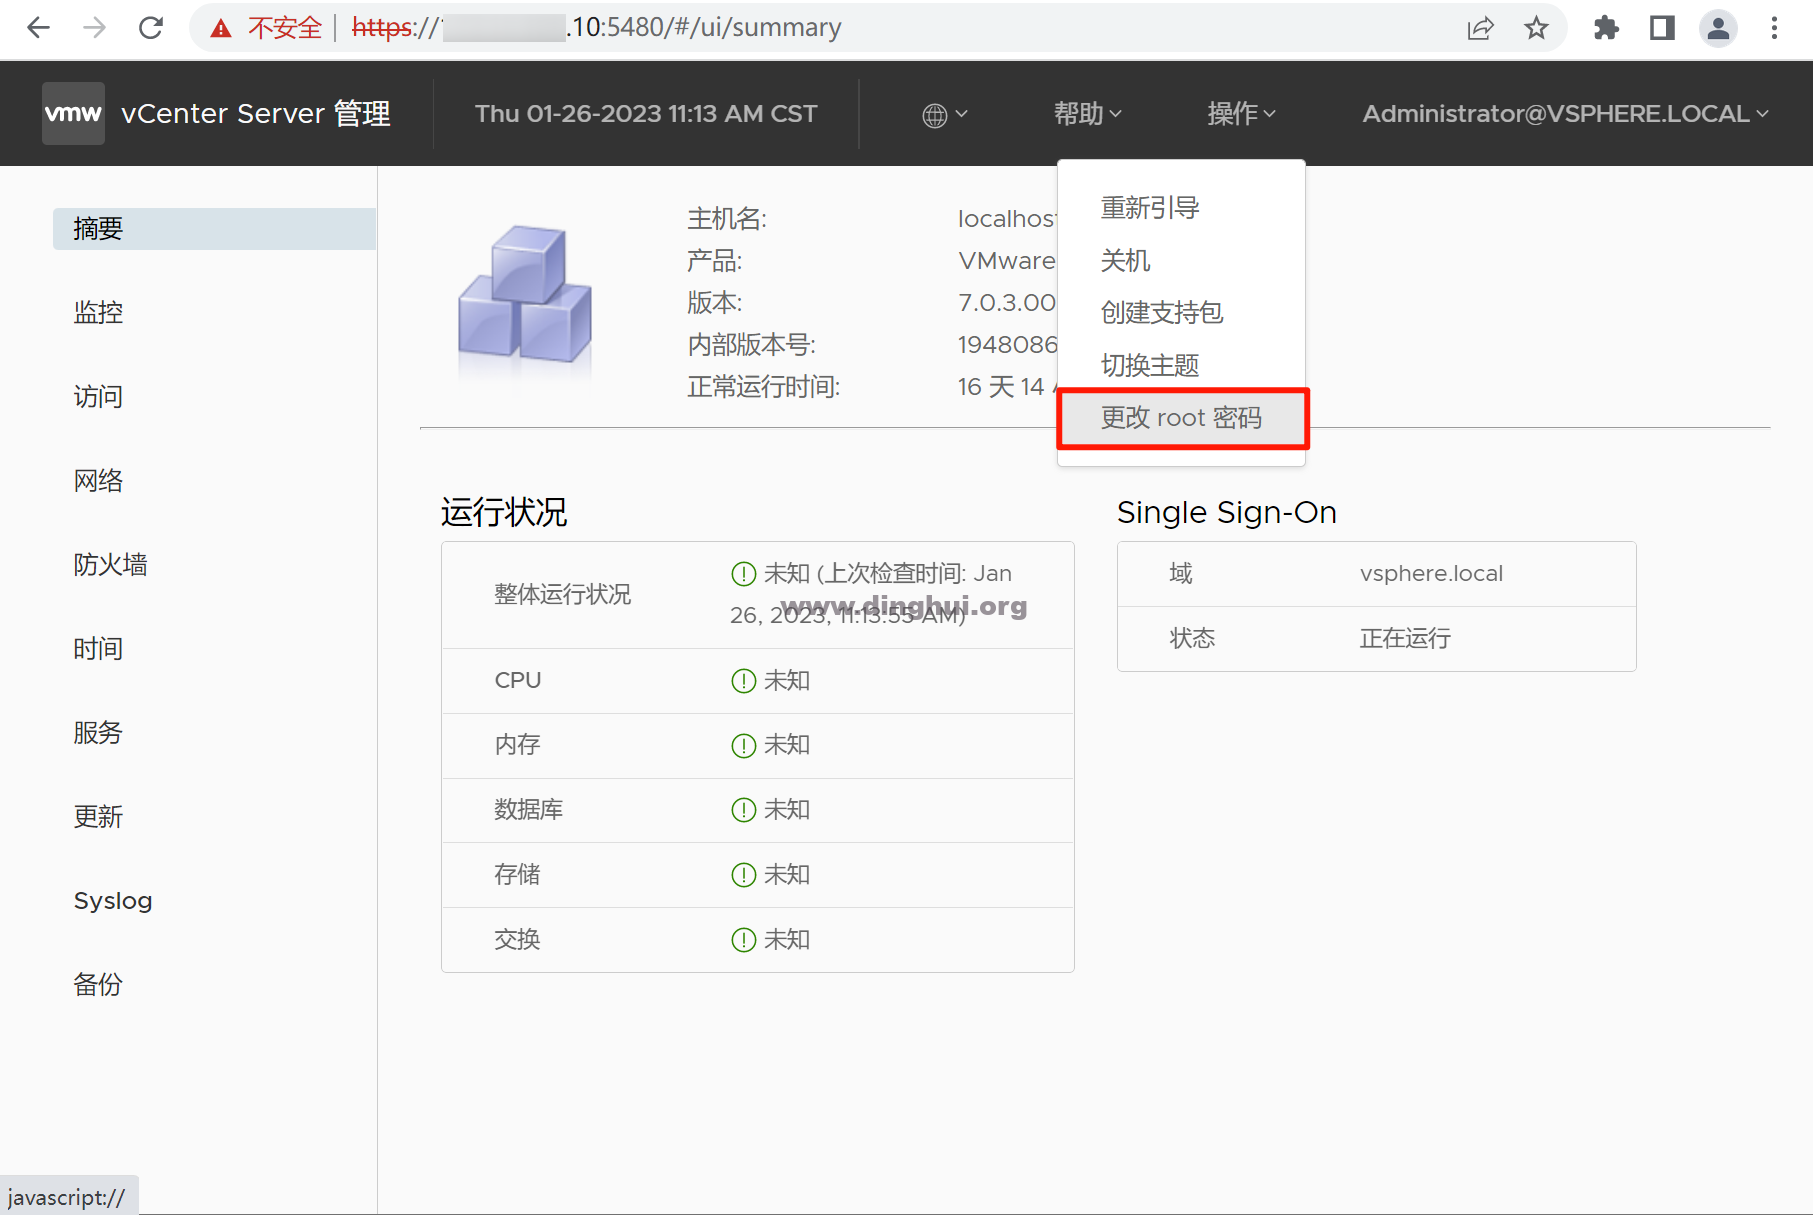This screenshot has width=1813, height=1215.
Task: Go to the 防火墙 sidebar section
Action: click(110, 565)
